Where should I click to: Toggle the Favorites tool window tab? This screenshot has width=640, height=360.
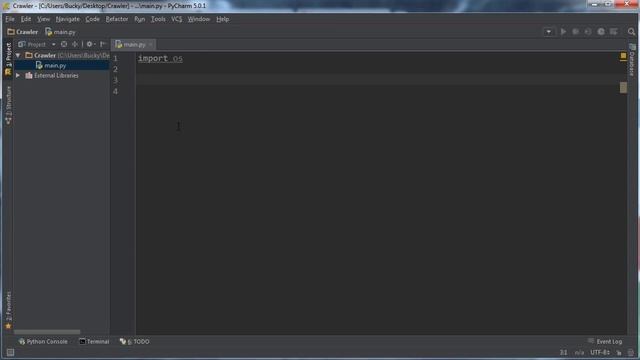click(x=8, y=310)
